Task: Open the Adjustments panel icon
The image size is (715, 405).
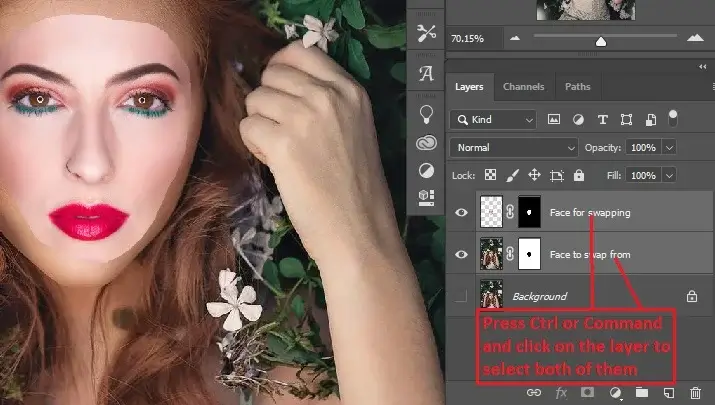Action: click(x=426, y=171)
